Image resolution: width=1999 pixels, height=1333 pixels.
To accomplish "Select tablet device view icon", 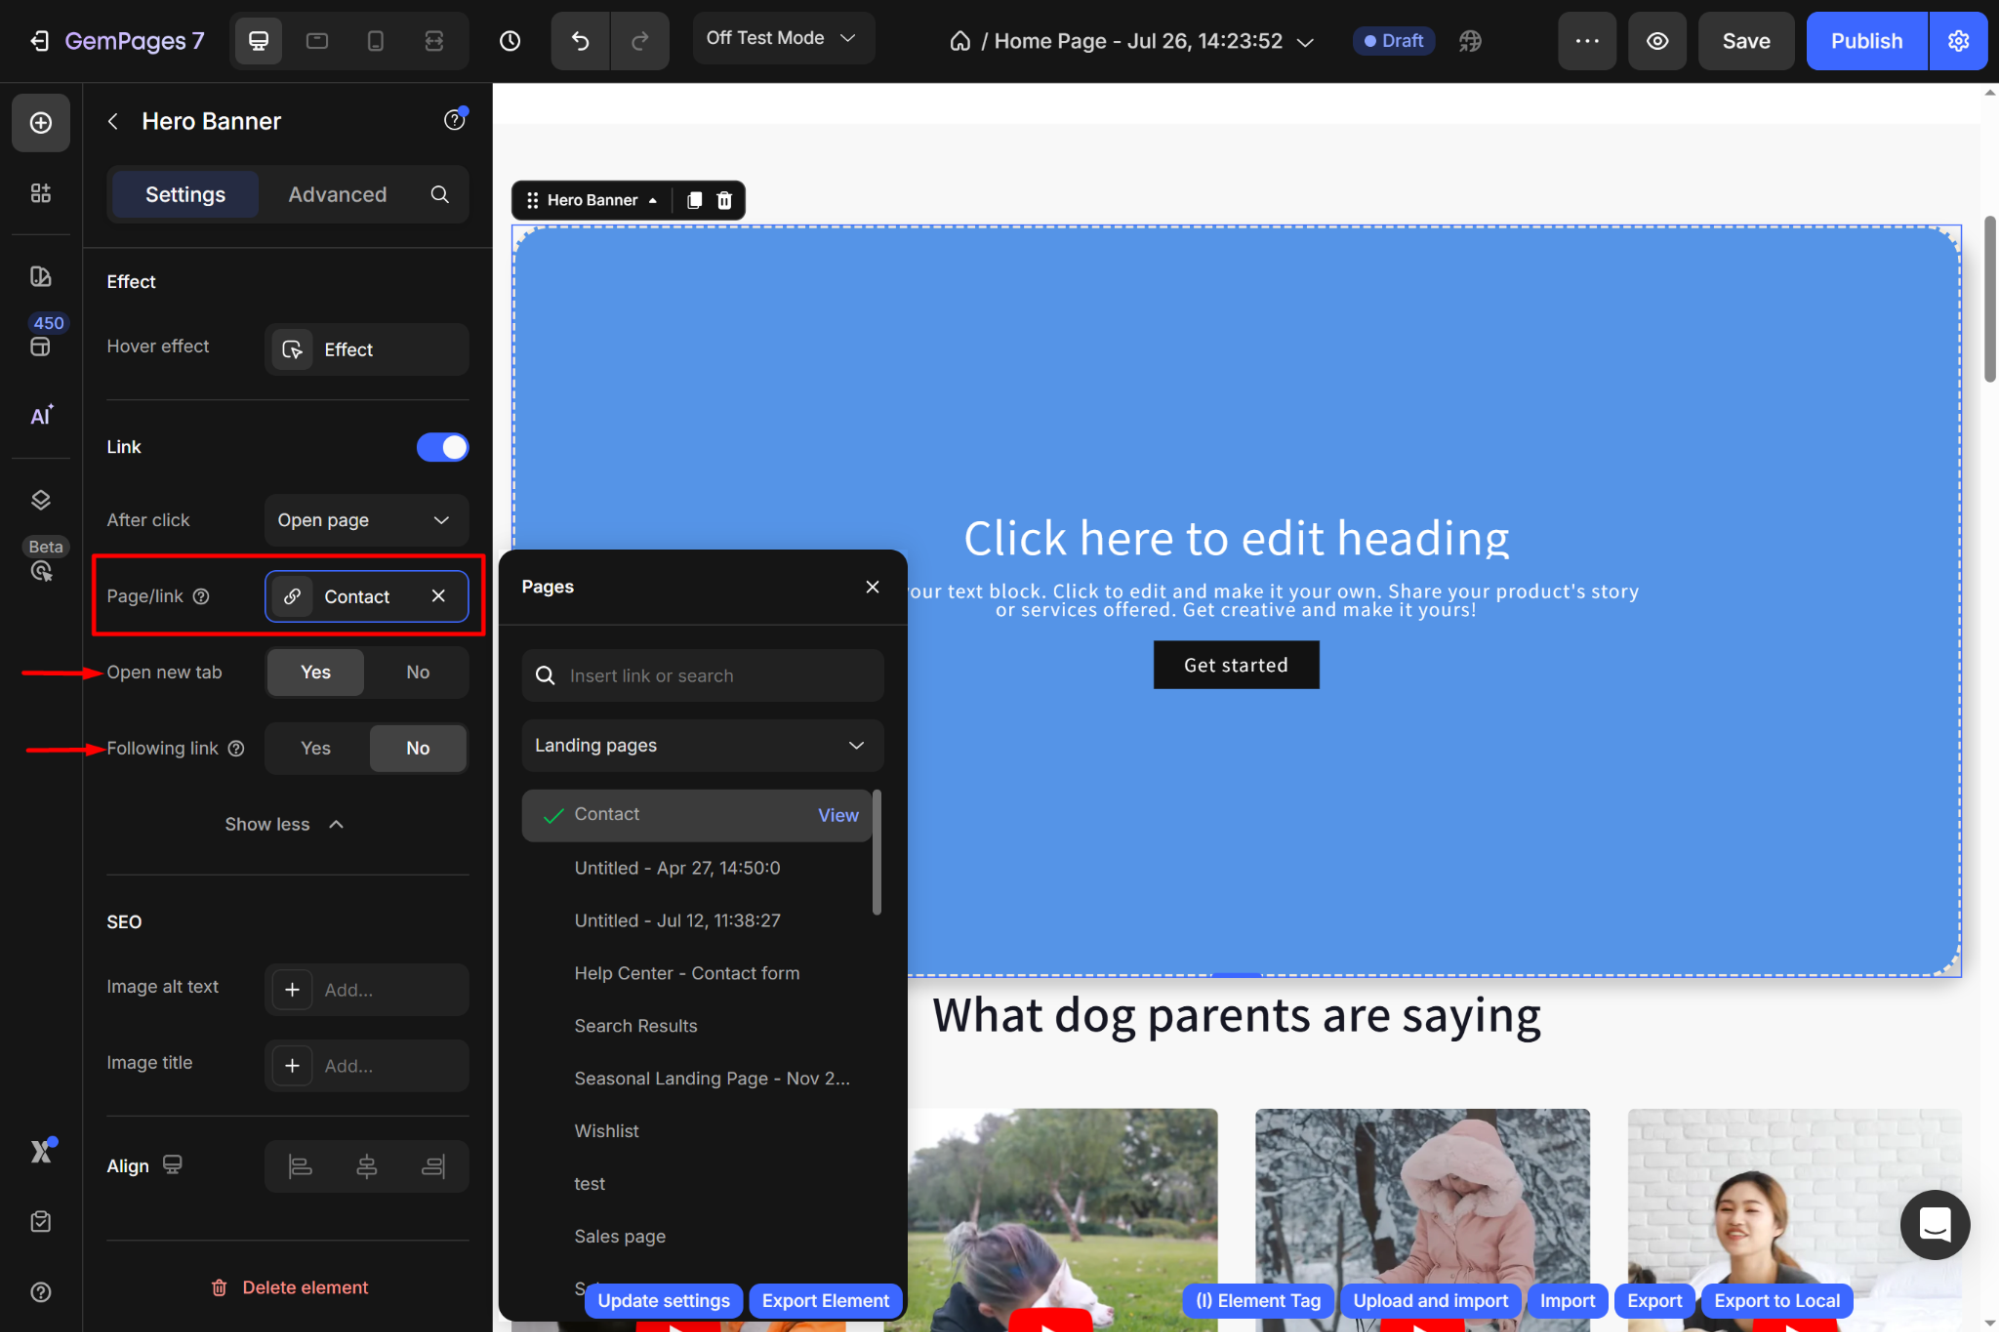I will pos(317,41).
